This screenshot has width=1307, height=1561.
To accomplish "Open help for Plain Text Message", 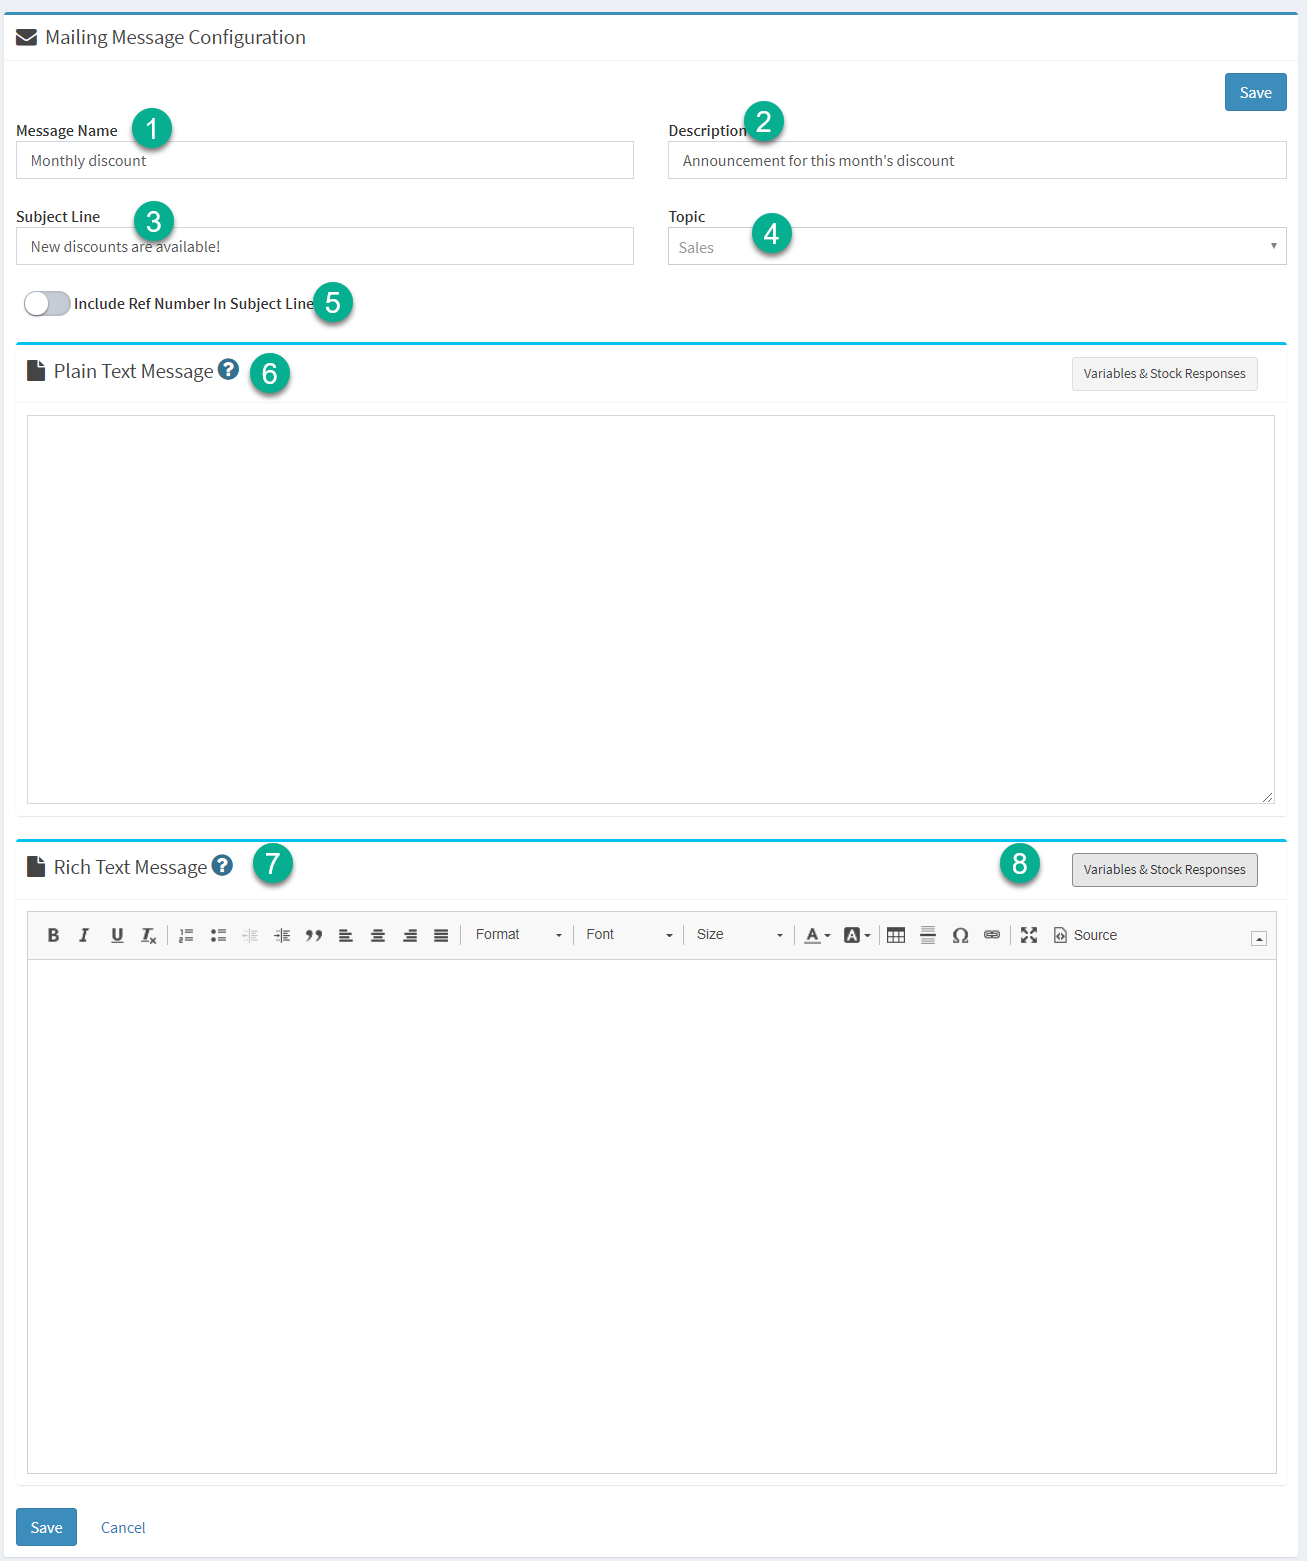I will pos(228,369).
